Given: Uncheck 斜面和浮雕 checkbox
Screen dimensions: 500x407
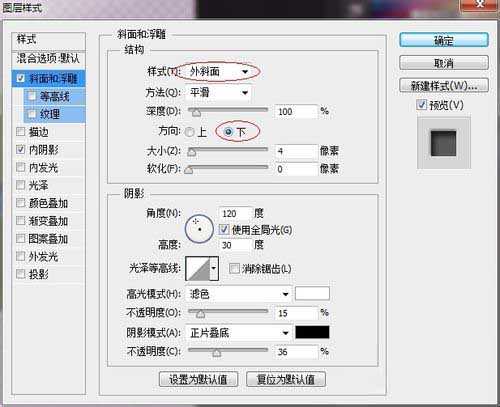Looking at the screenshot, I should tap(21, 78).
